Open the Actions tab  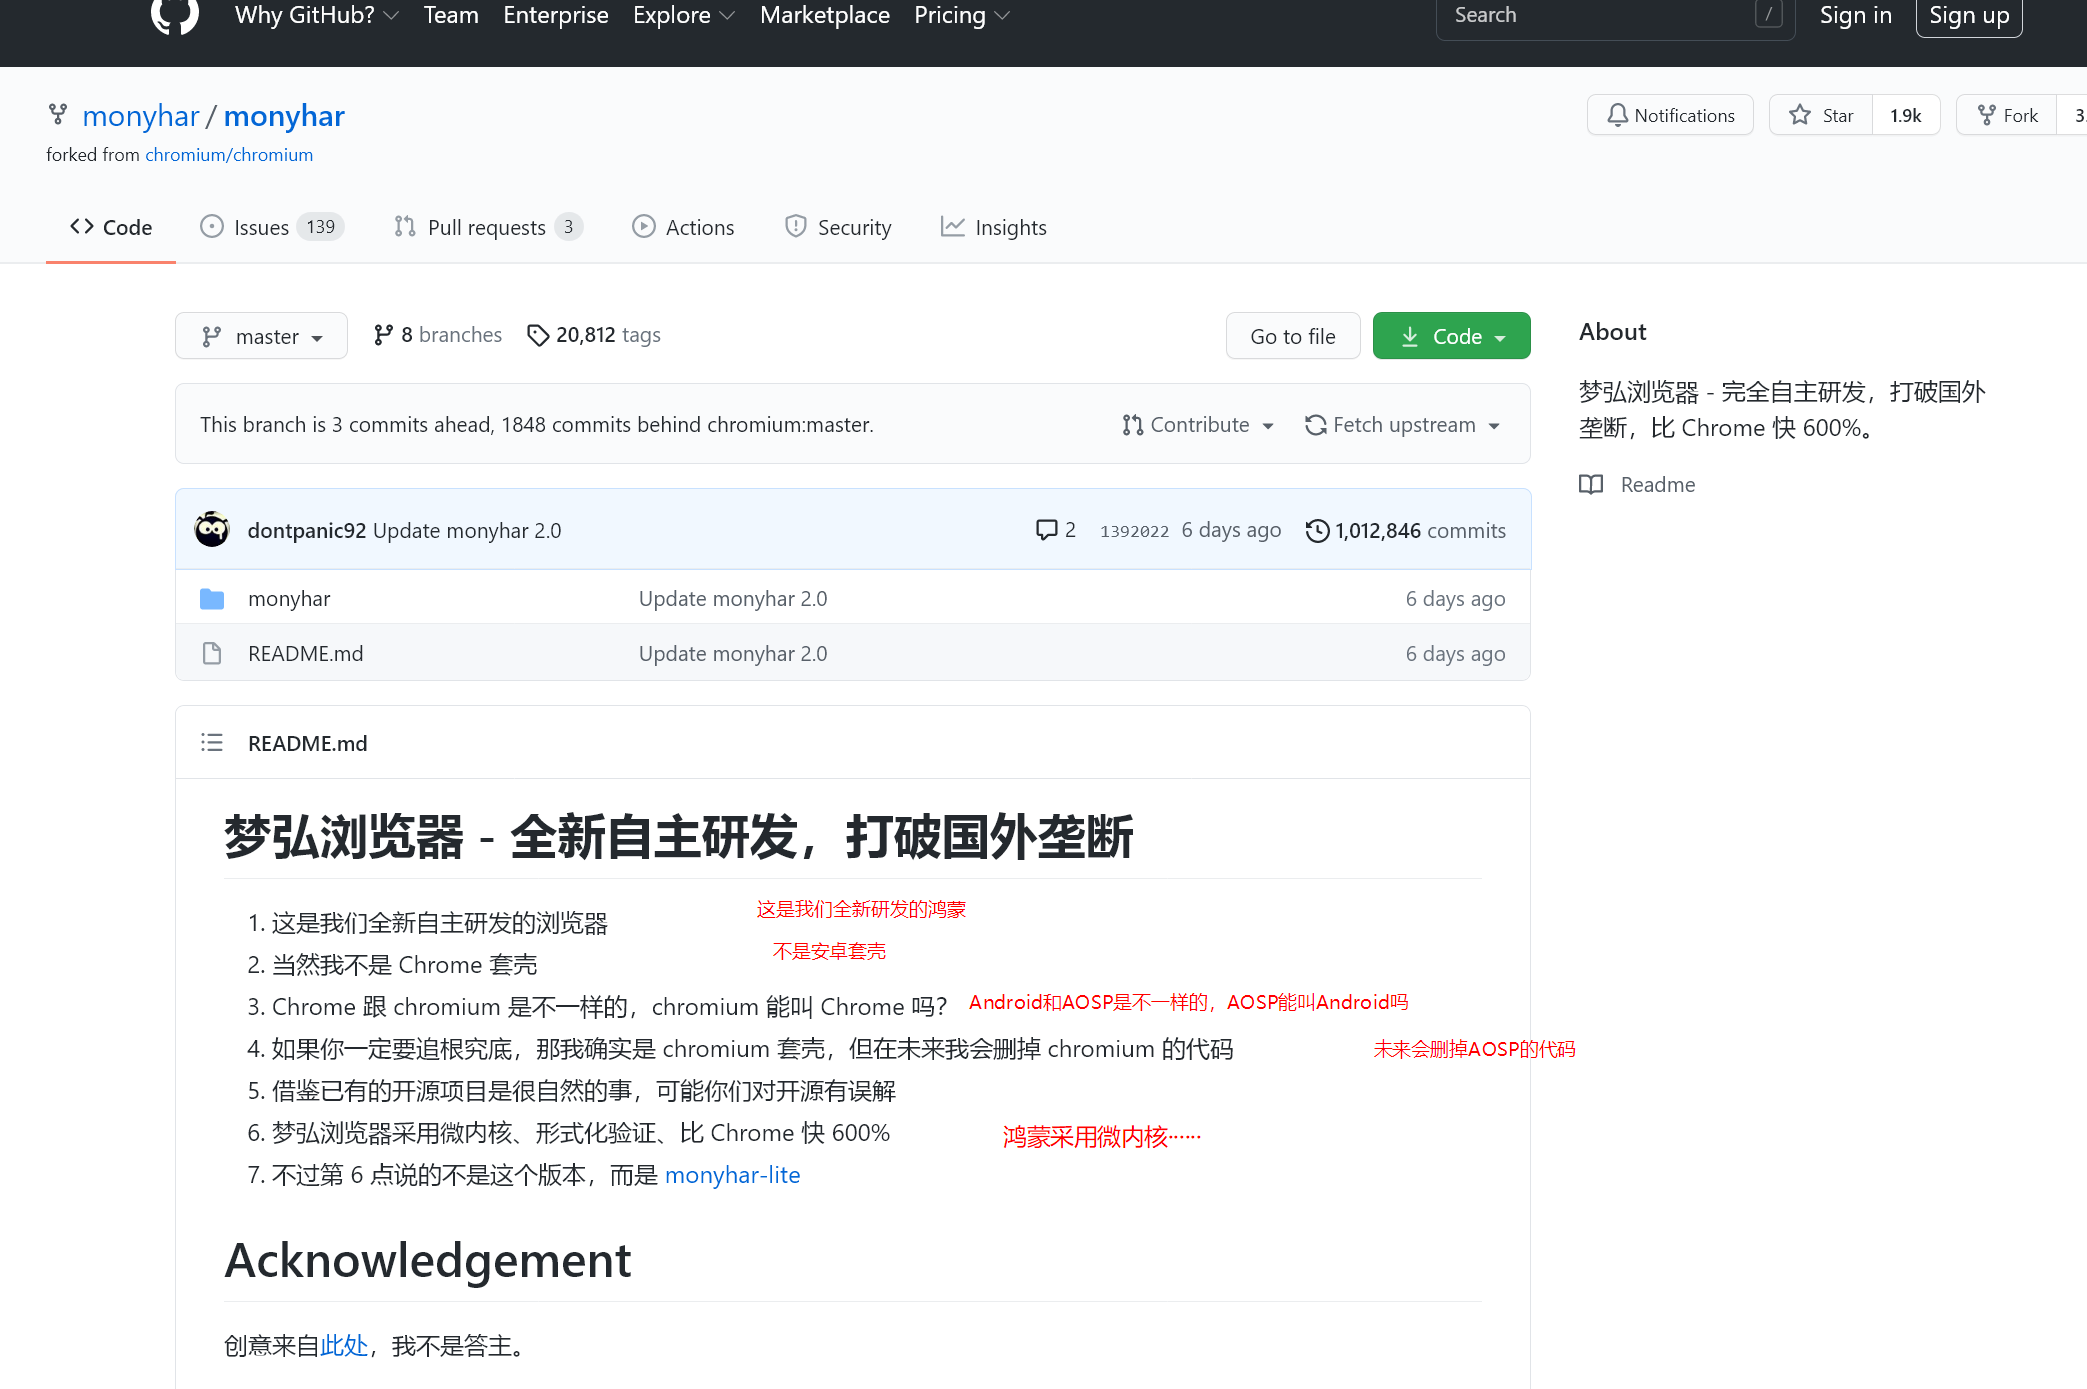click(x=683, y=227)
